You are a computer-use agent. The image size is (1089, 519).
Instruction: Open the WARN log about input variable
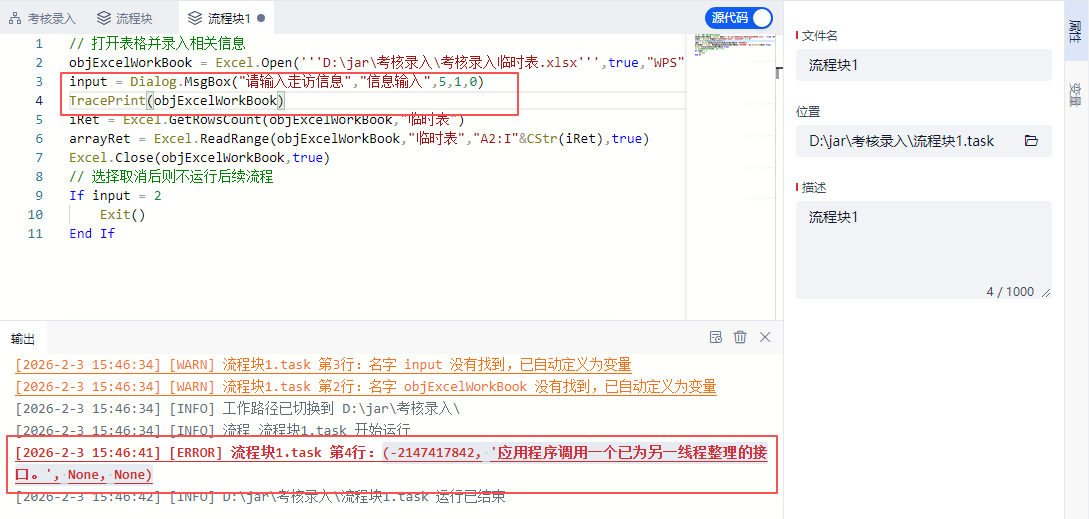(323, 364)
